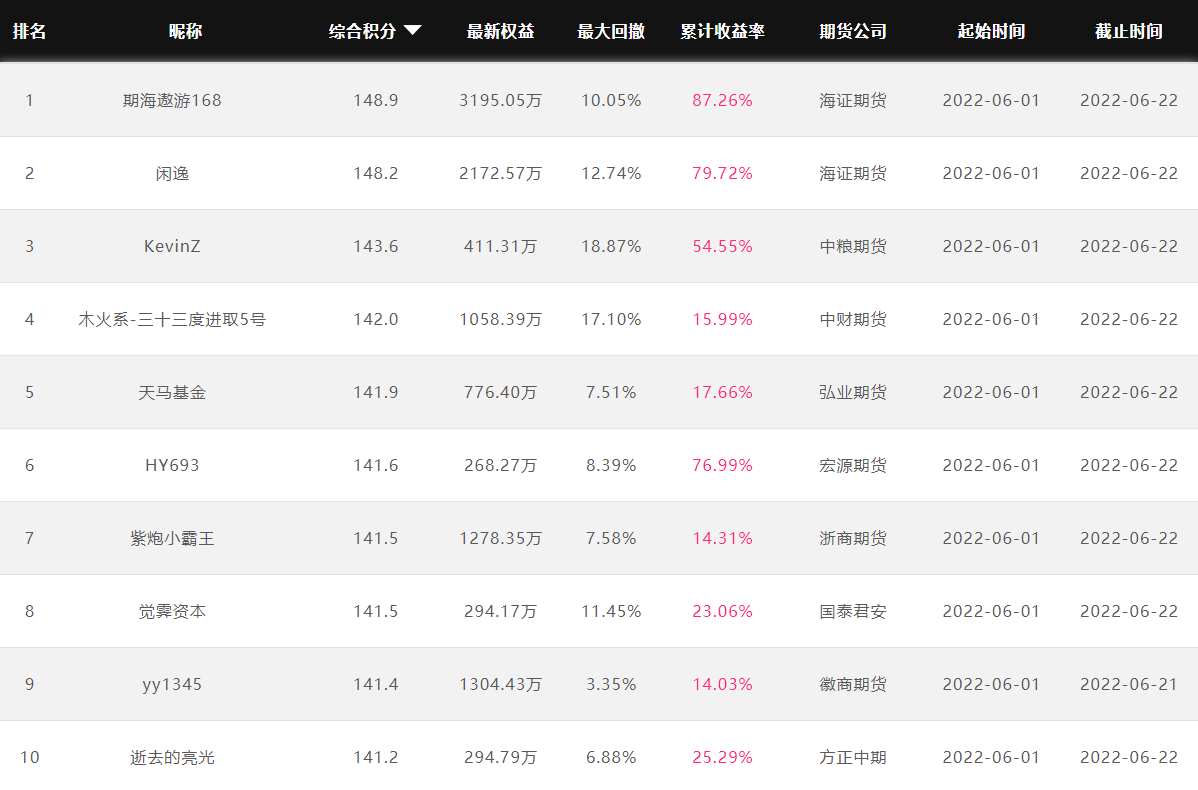Open the HY693 nickname
1198x790 pixels.
point(172,465)
